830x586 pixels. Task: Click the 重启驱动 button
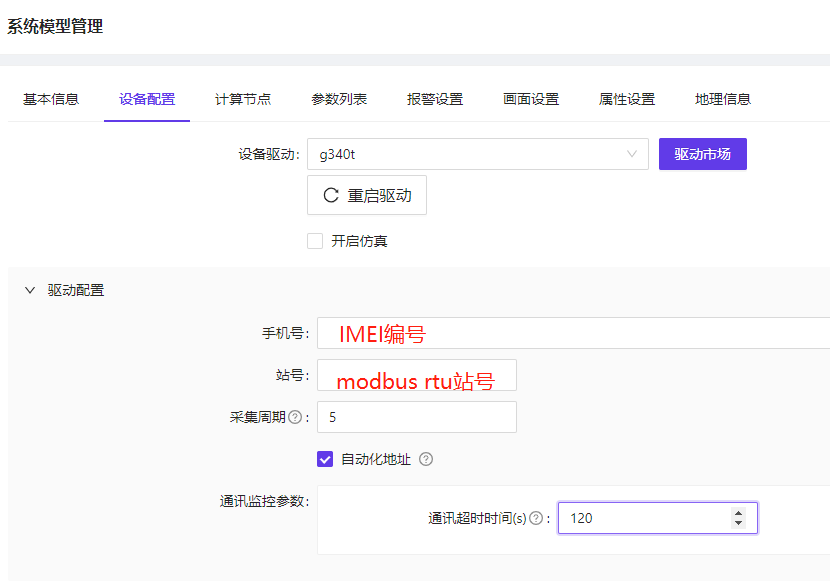pos(367,195)
